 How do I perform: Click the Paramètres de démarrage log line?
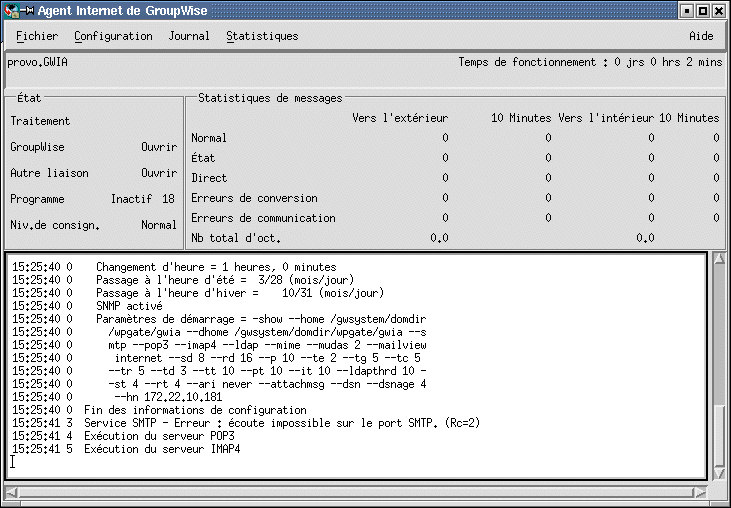coord(219,319)
